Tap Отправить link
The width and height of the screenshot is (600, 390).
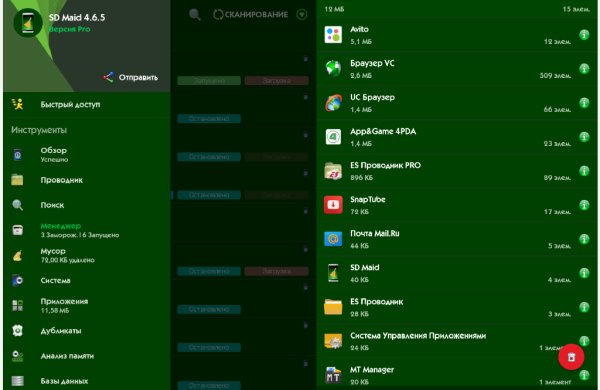point(138,77)
